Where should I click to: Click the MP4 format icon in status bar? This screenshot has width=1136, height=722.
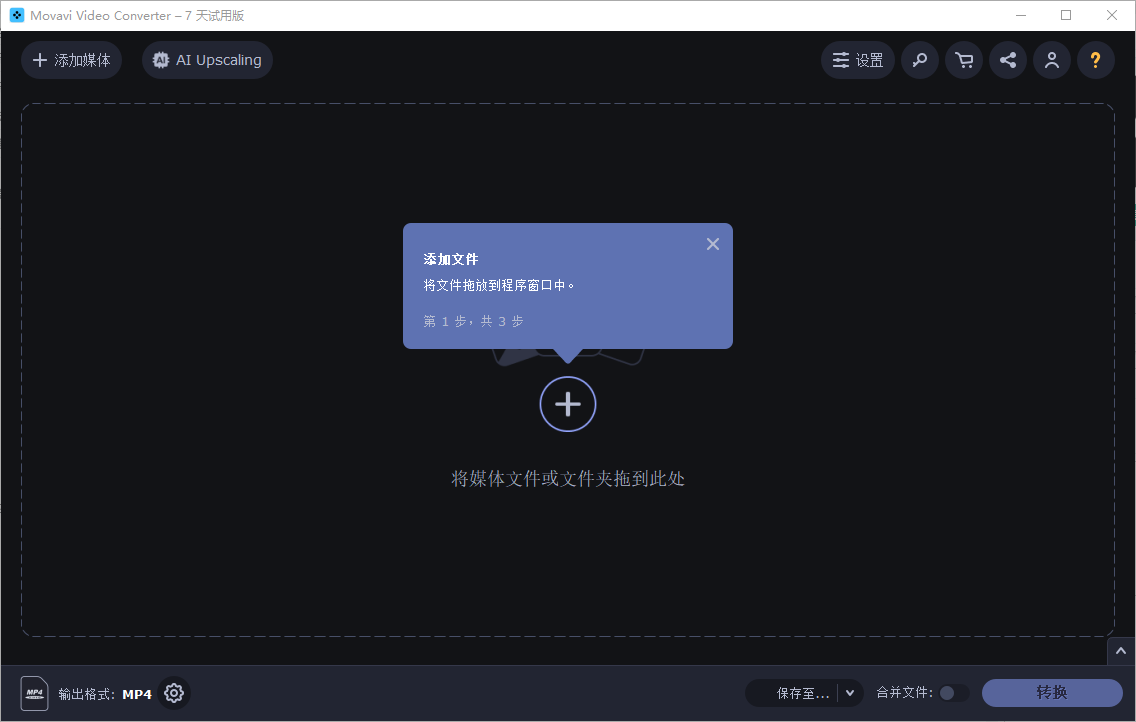click(x=34, y=693)
